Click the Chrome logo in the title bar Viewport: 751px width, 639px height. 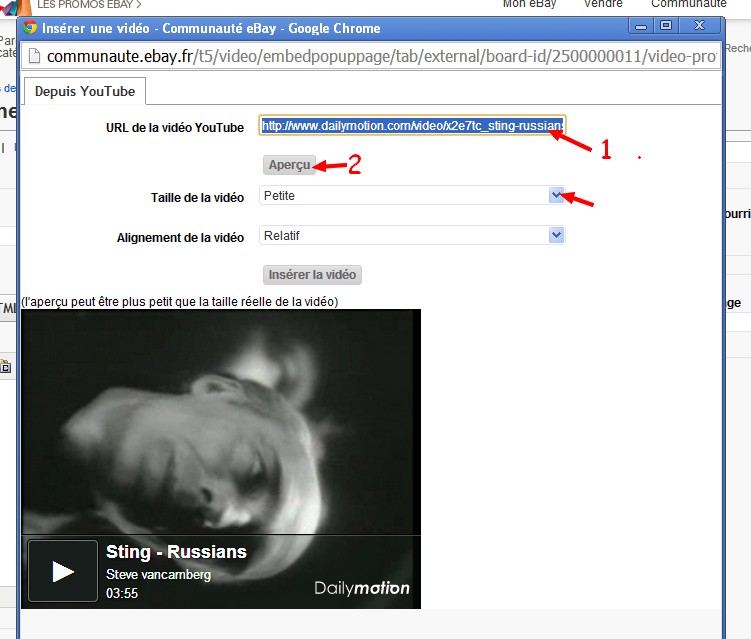pos(31,26)
